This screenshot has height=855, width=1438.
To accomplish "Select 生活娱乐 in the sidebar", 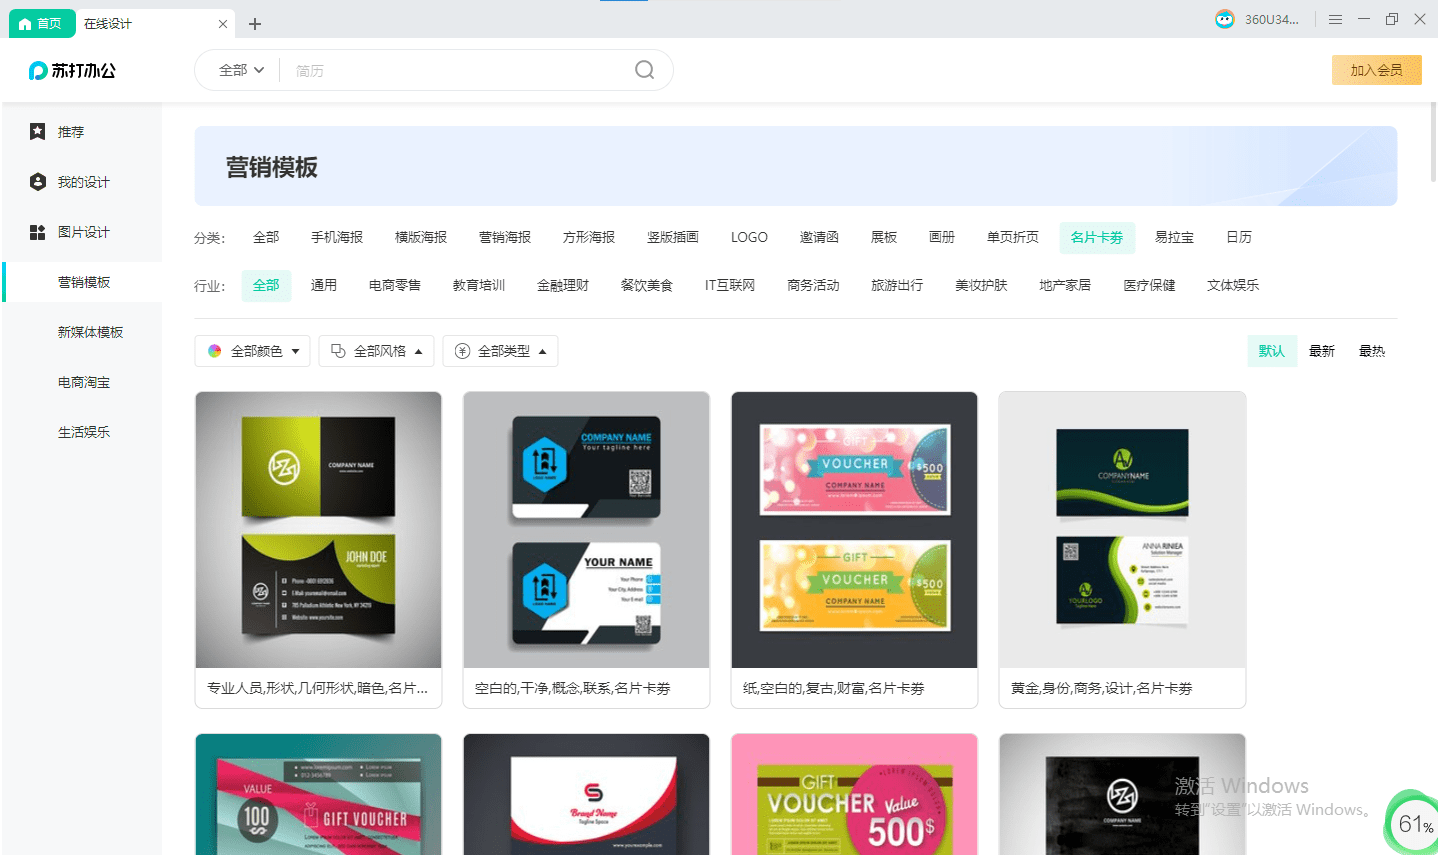I will click(84, 432).
